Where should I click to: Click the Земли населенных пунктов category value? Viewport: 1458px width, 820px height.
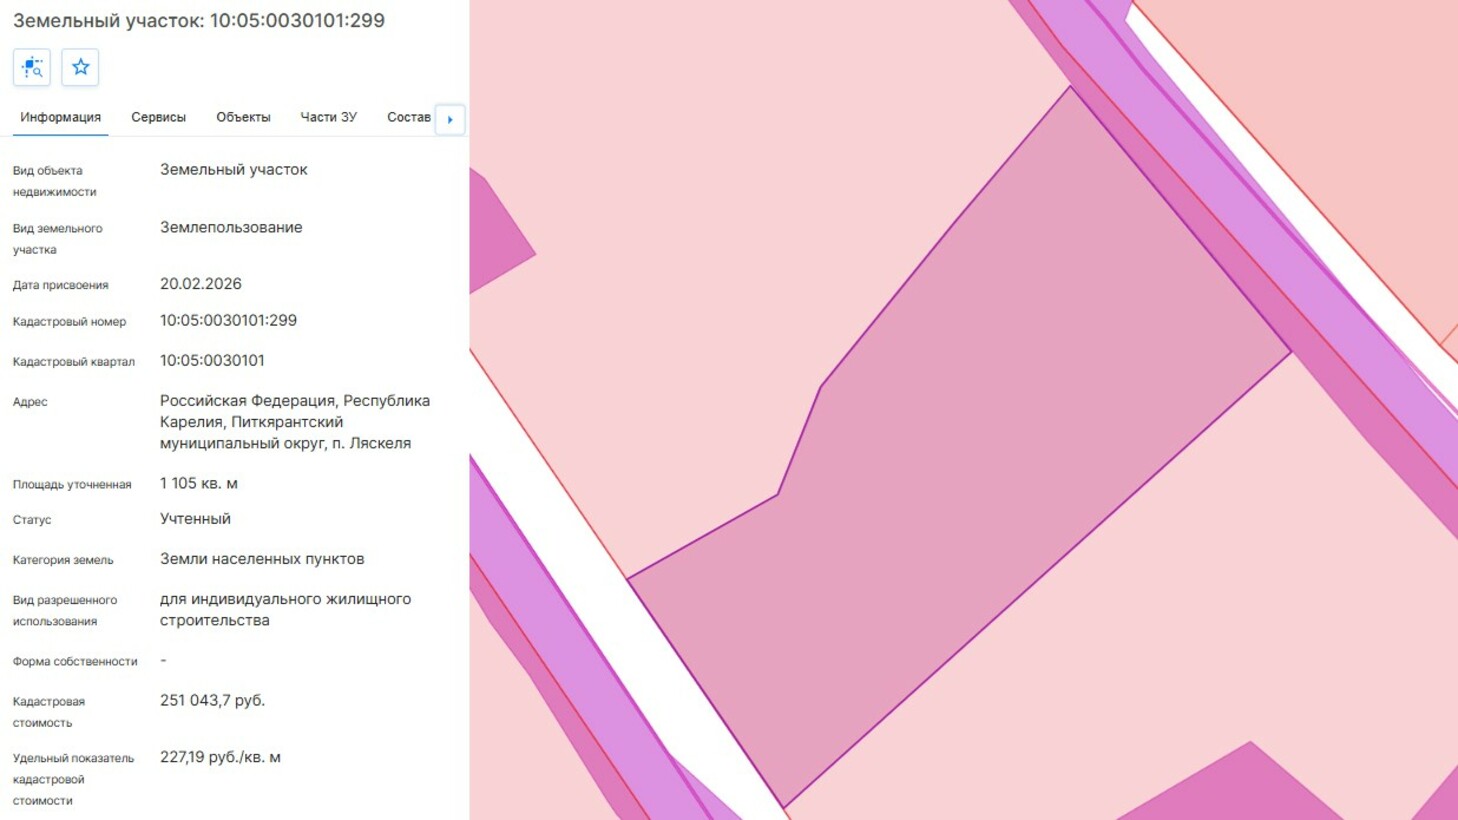point(261,559)
